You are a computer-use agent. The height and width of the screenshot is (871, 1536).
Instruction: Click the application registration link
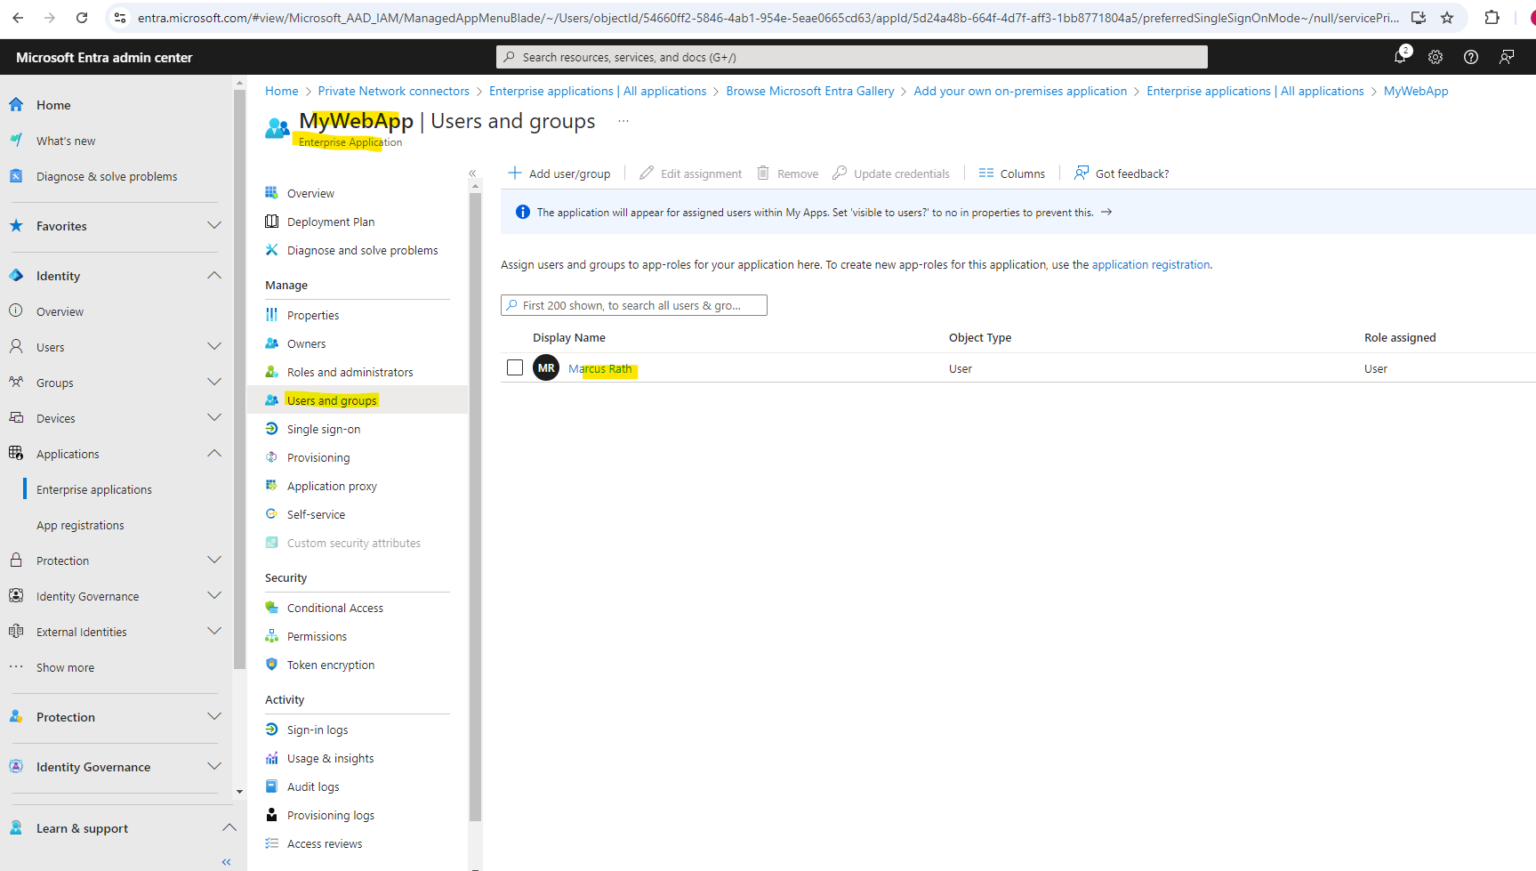click(1151, 264)
